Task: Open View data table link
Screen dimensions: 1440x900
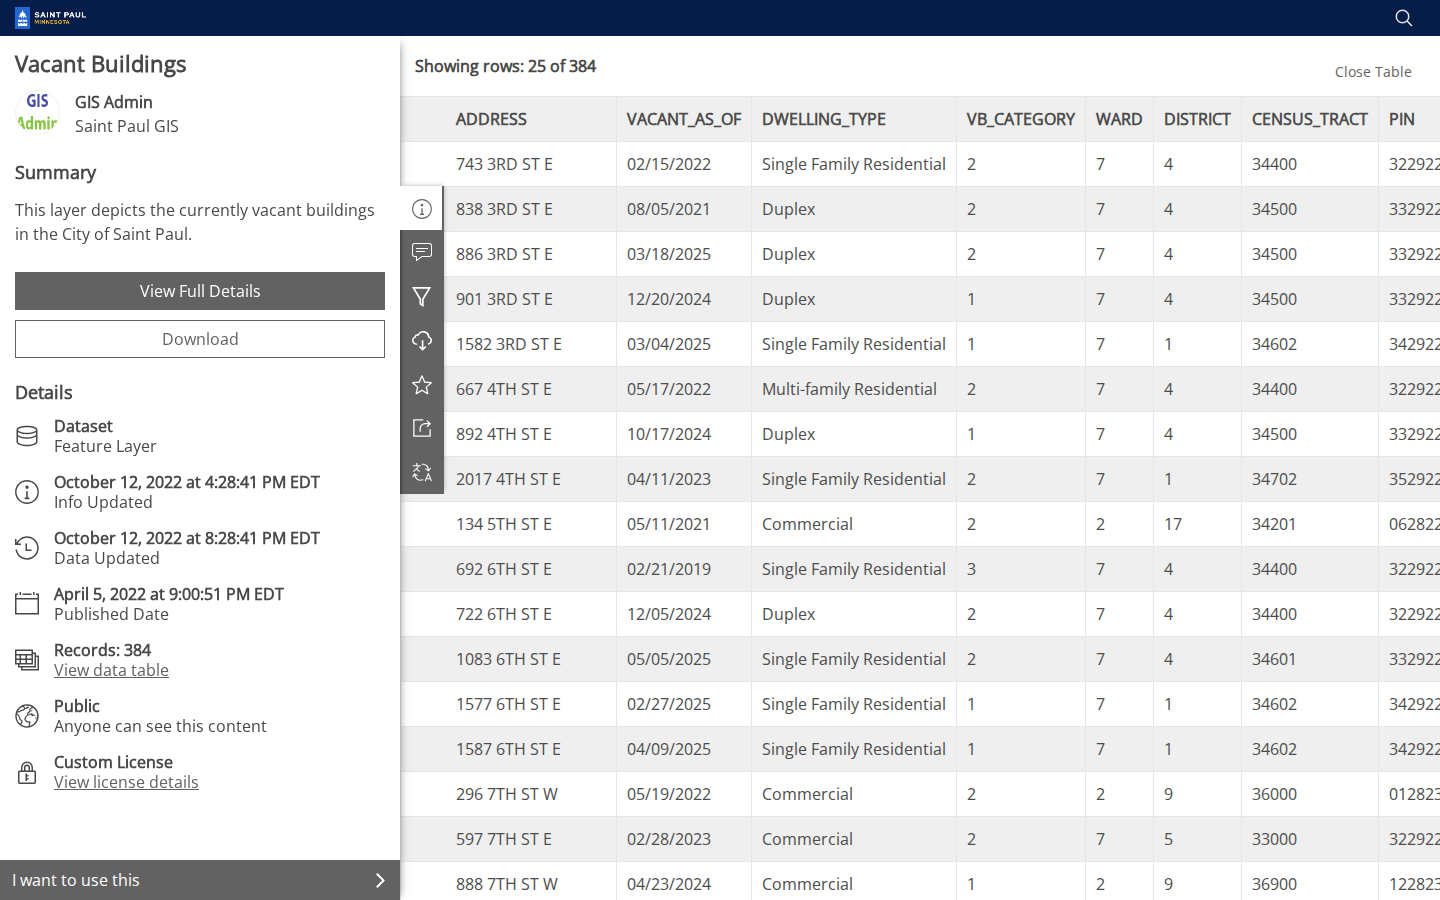Action: [111, 670]
